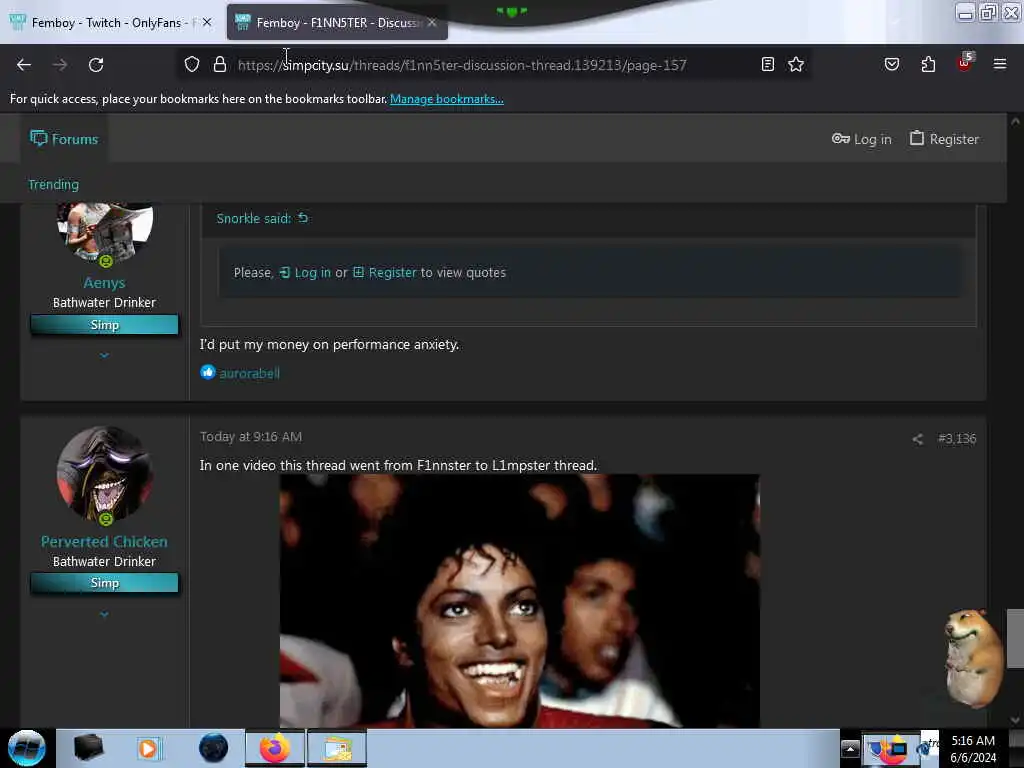Bookmark this page with the star icon
1024x768 pixels.
795,64
